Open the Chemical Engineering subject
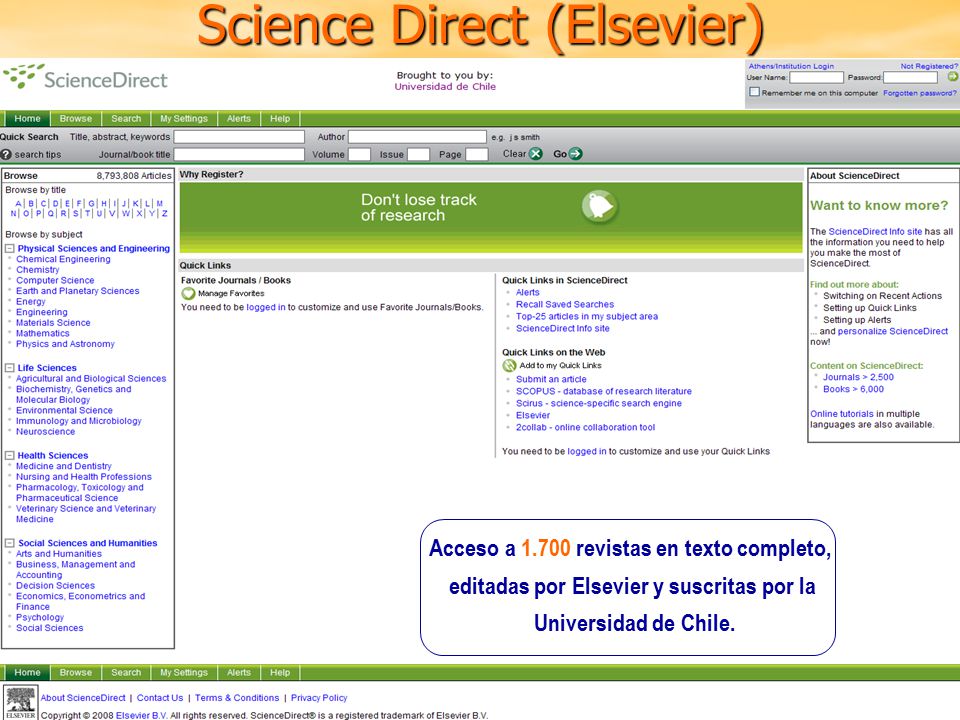960x720 pixels. (63, 260)
